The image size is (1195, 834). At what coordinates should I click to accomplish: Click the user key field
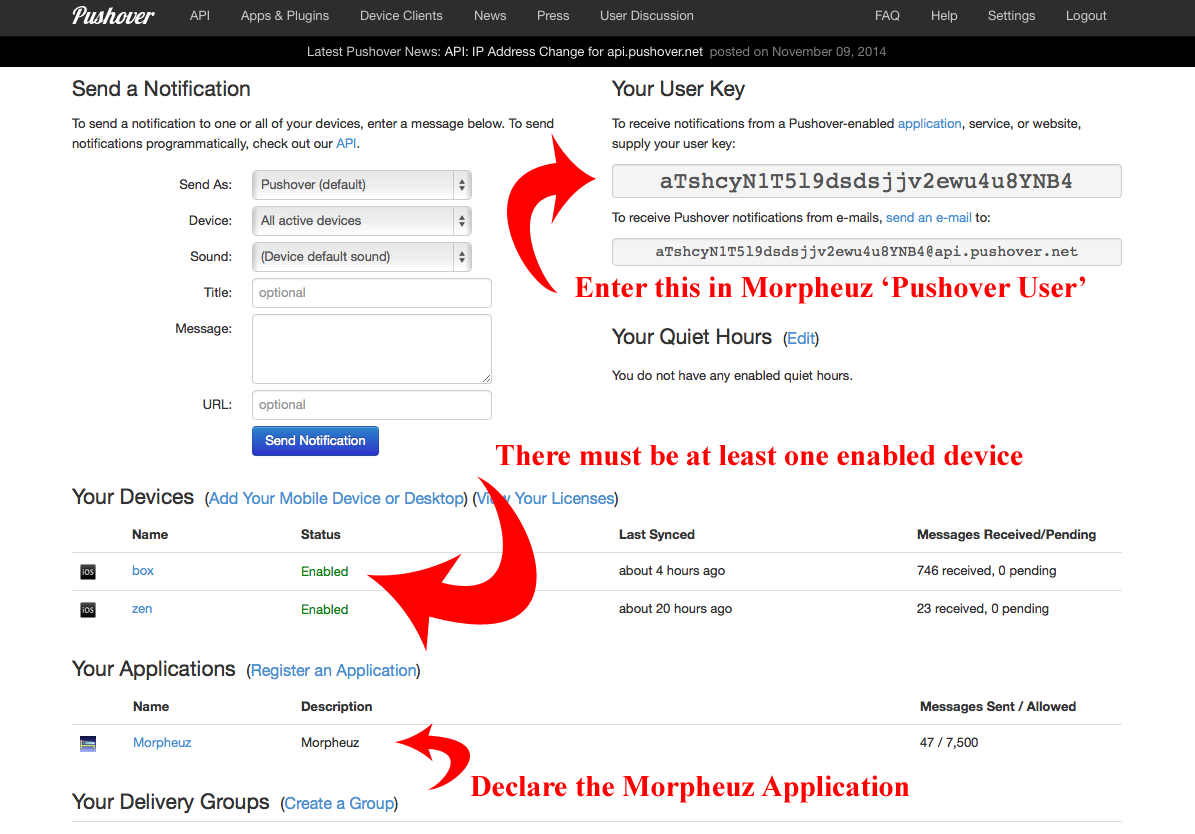click(x=867, y=181)
